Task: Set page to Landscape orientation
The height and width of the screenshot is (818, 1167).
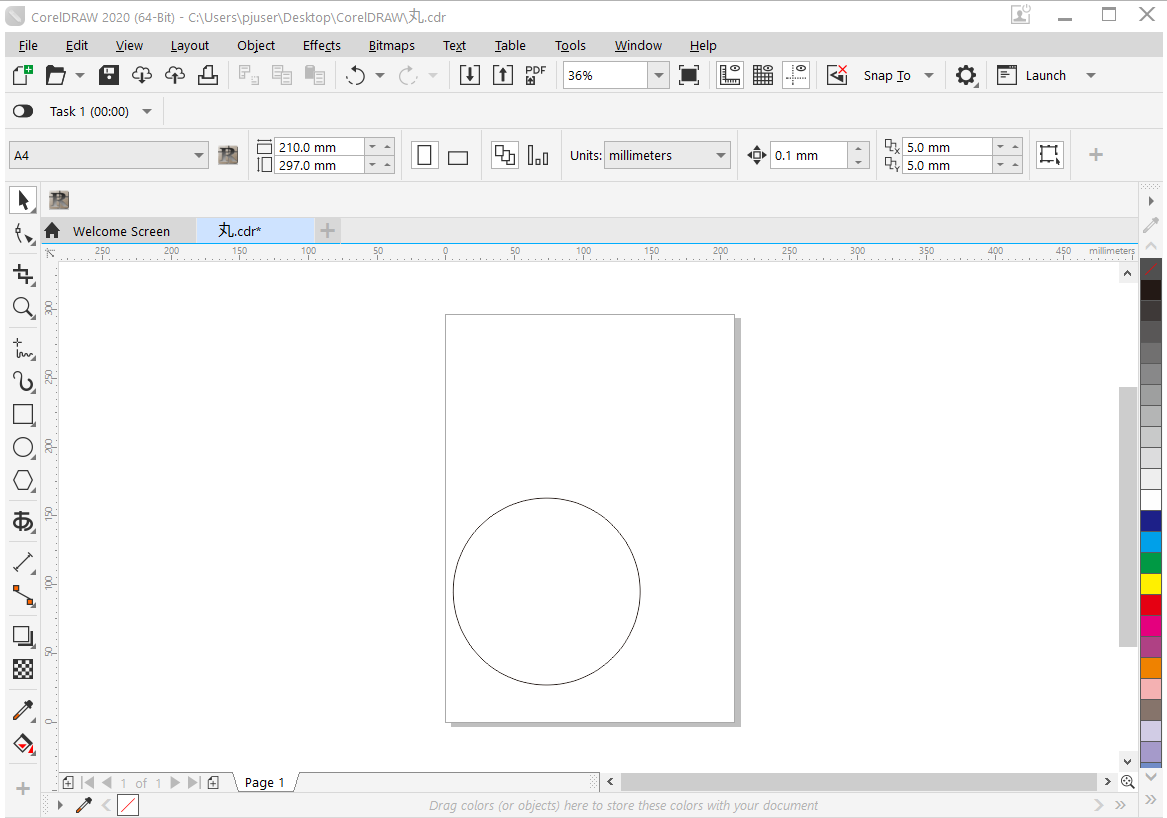Action: tap(458, 156)
